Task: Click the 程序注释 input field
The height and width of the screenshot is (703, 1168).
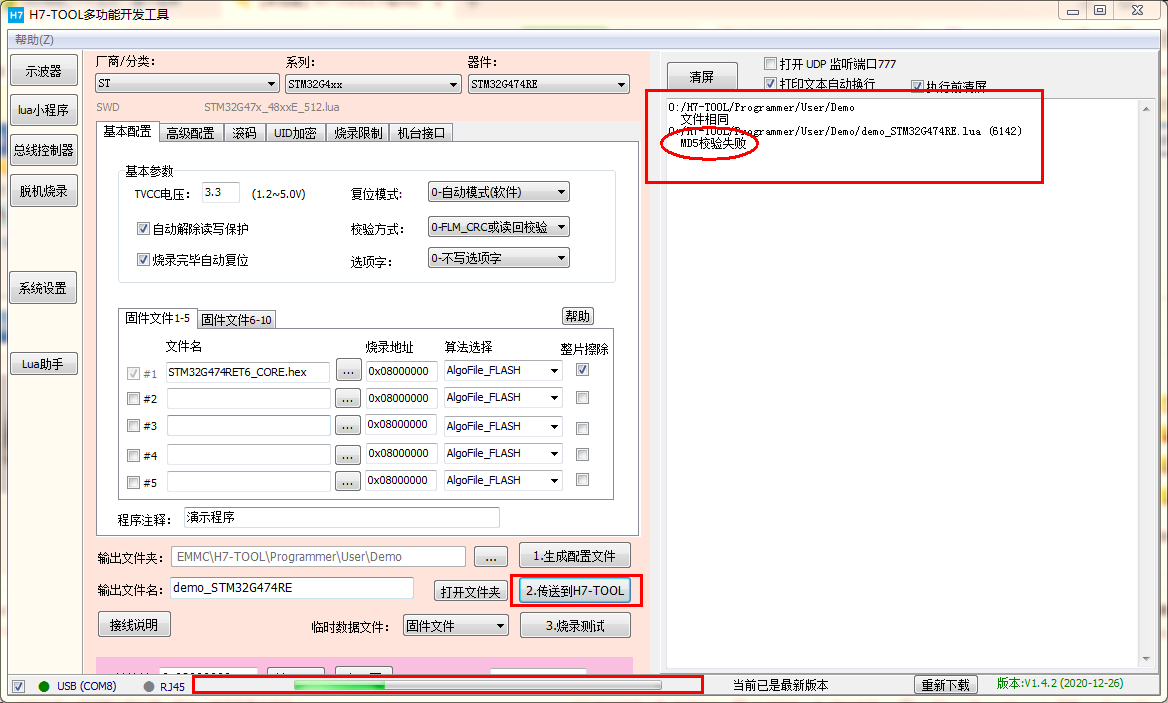Action: click(342, 517)
